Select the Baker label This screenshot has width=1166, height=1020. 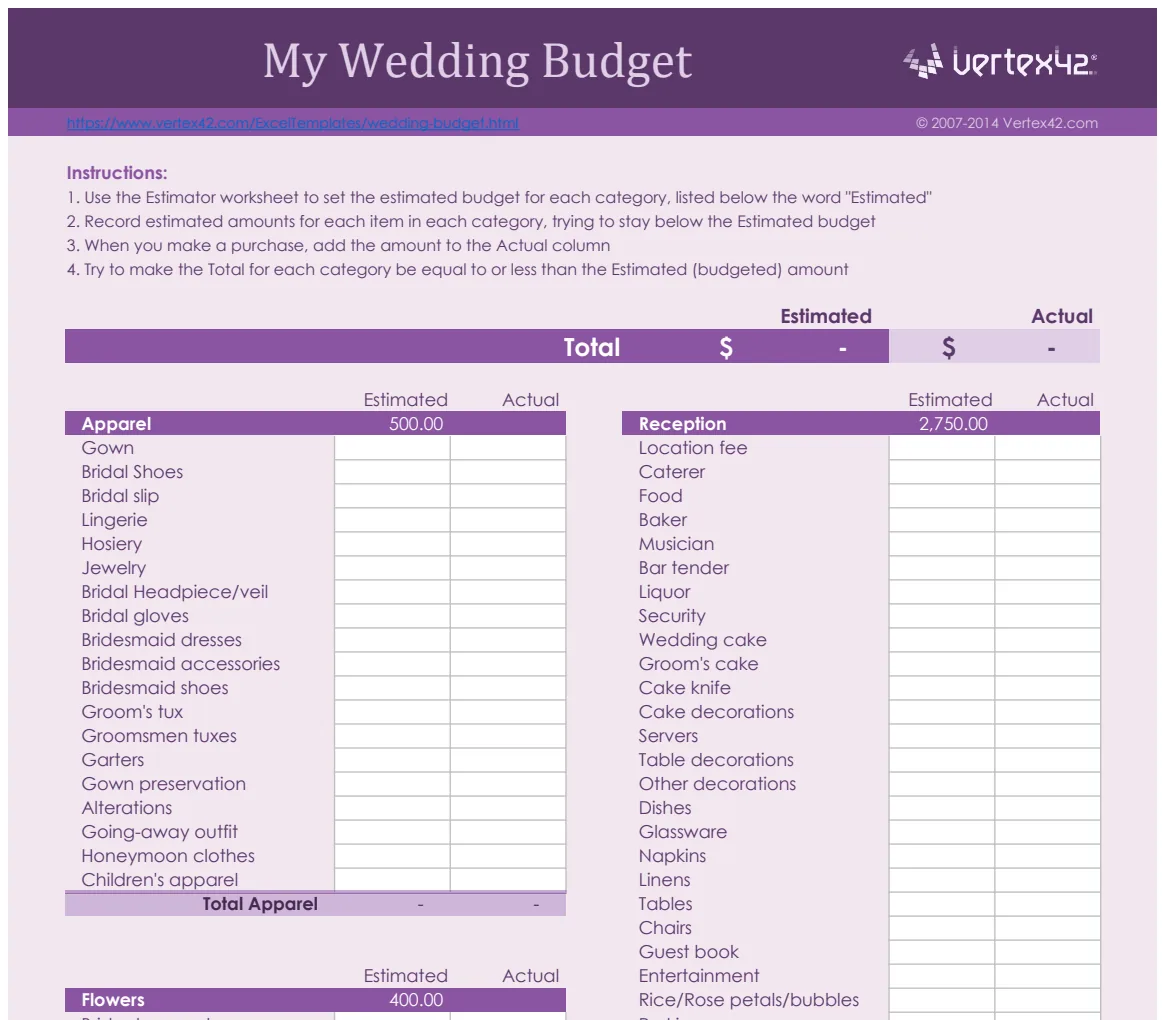tap(663, 520)
